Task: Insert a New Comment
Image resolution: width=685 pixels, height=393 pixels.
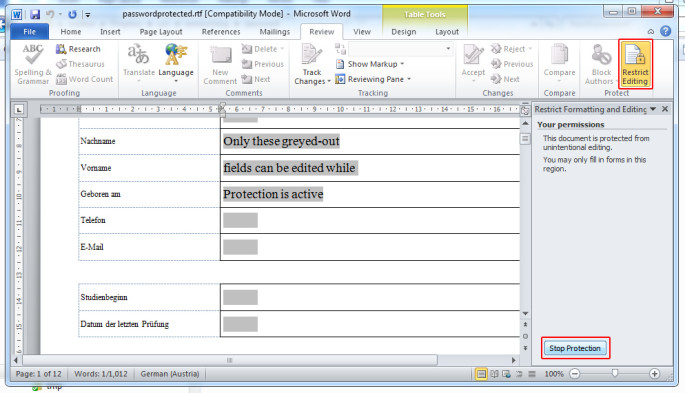Action: pyautogui.click(x=220, y=64)
